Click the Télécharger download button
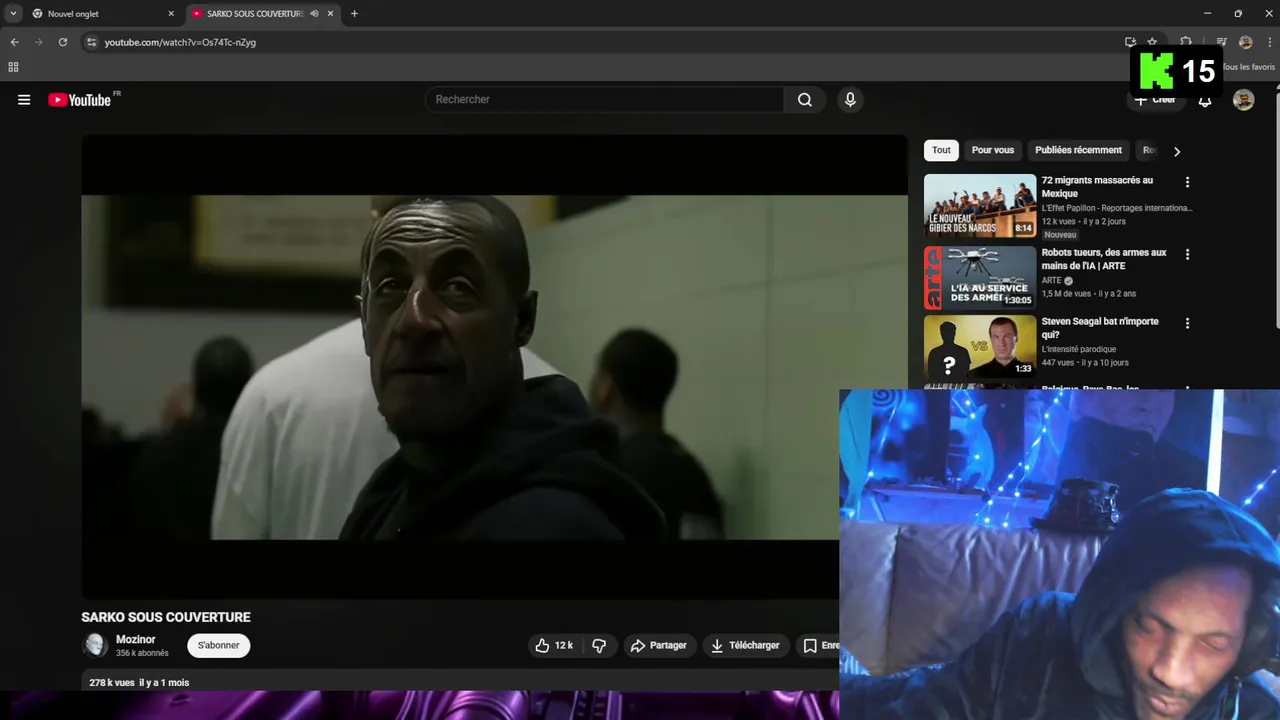Image resolution: width=1280 pixels, height=720 pixels. click(745, 646)
